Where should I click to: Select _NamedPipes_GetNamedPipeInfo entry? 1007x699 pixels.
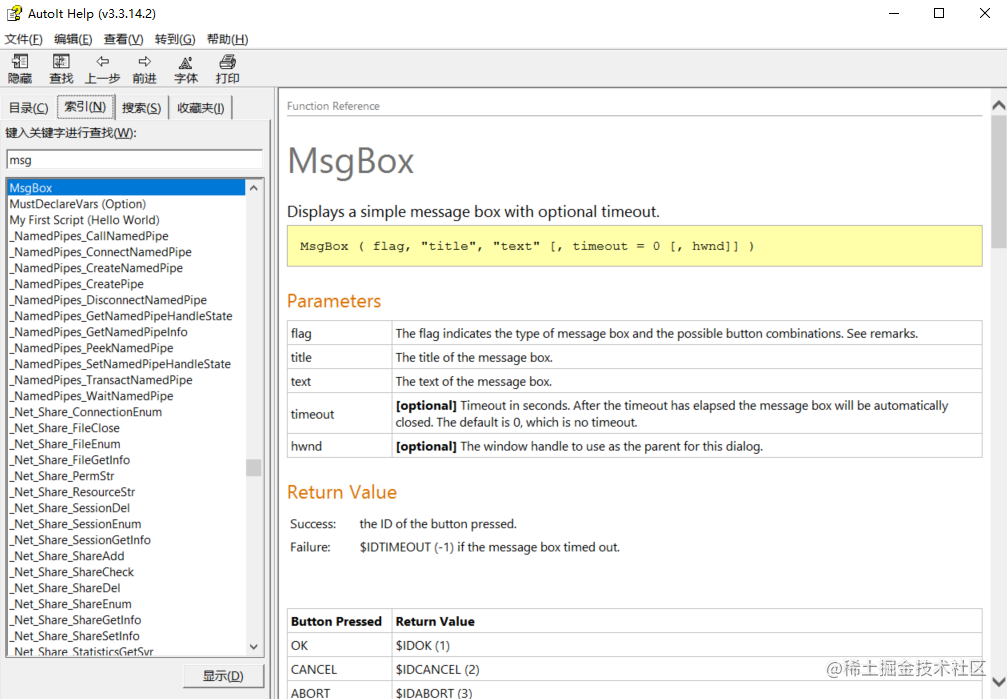[98, 332]
